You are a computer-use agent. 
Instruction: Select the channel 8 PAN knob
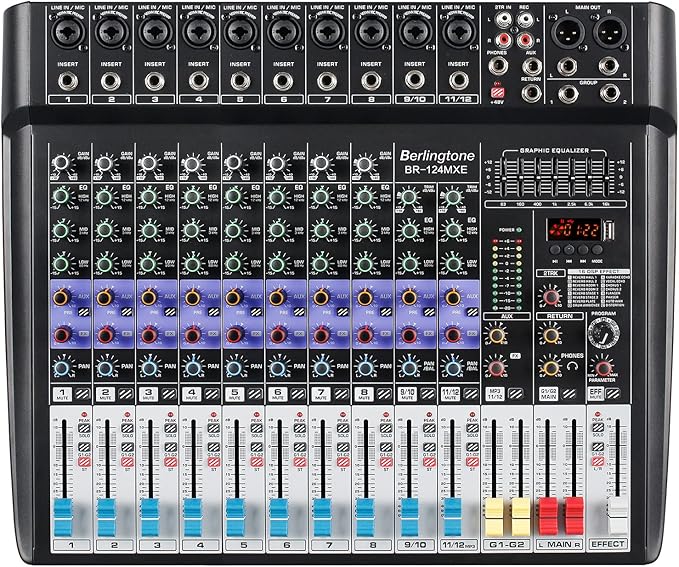365,365
